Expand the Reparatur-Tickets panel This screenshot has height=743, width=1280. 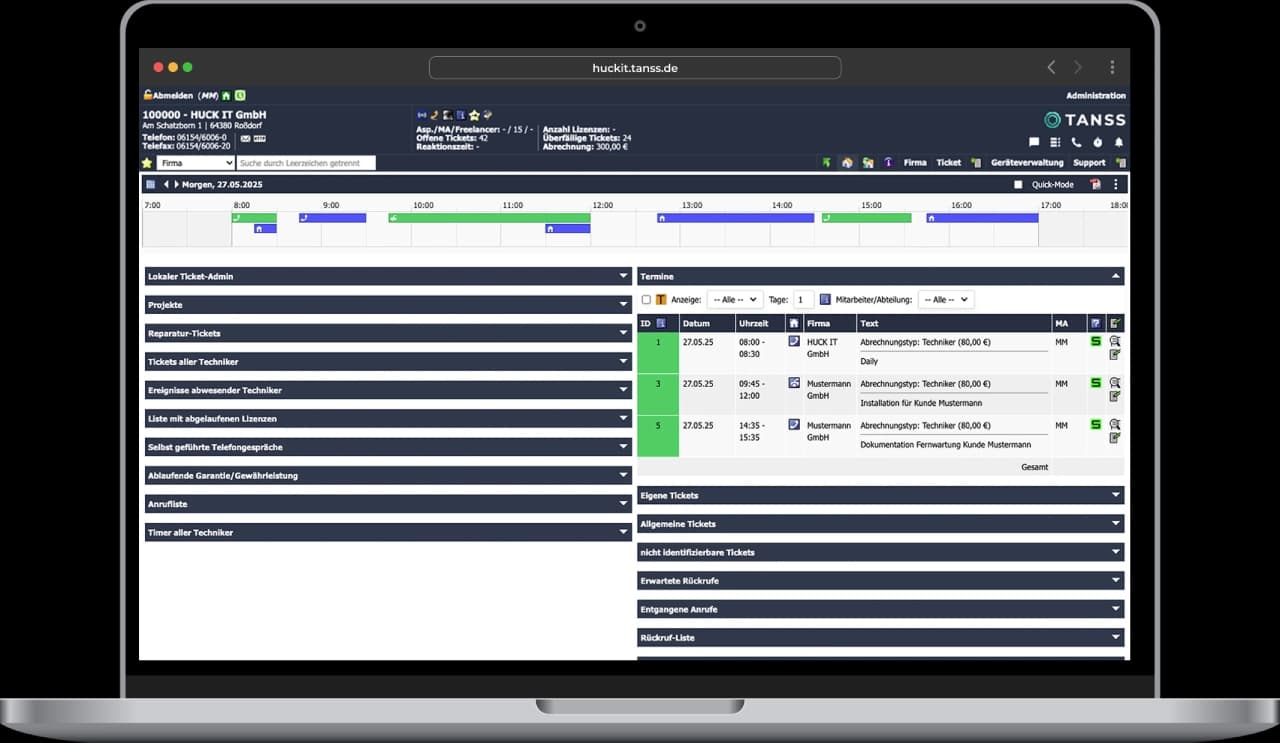coord(388,333)
